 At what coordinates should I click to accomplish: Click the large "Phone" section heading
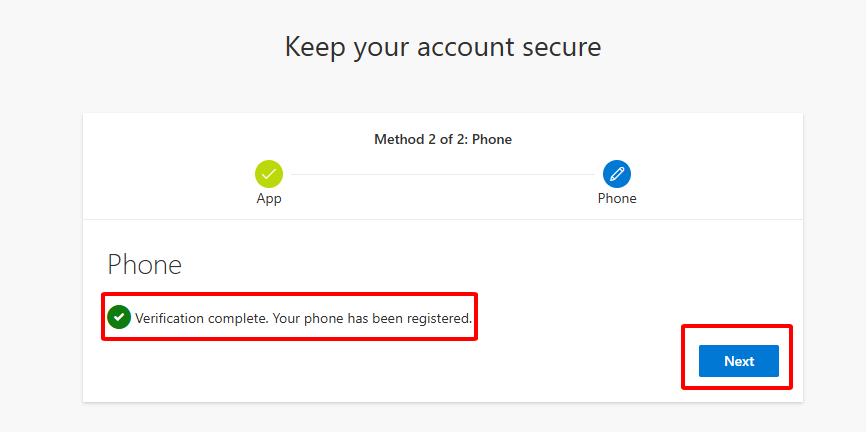[x=145, y=265]
